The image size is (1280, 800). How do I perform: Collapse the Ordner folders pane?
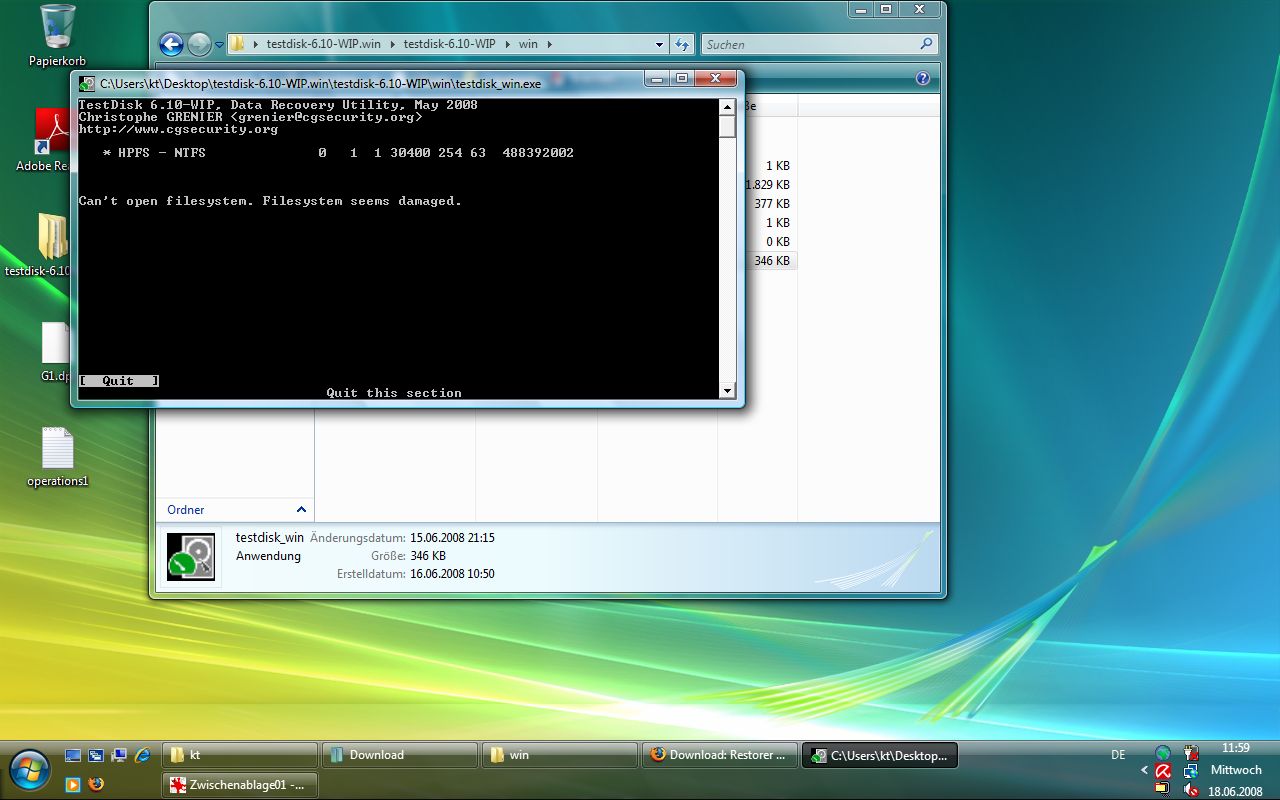(x=301, y=509)
